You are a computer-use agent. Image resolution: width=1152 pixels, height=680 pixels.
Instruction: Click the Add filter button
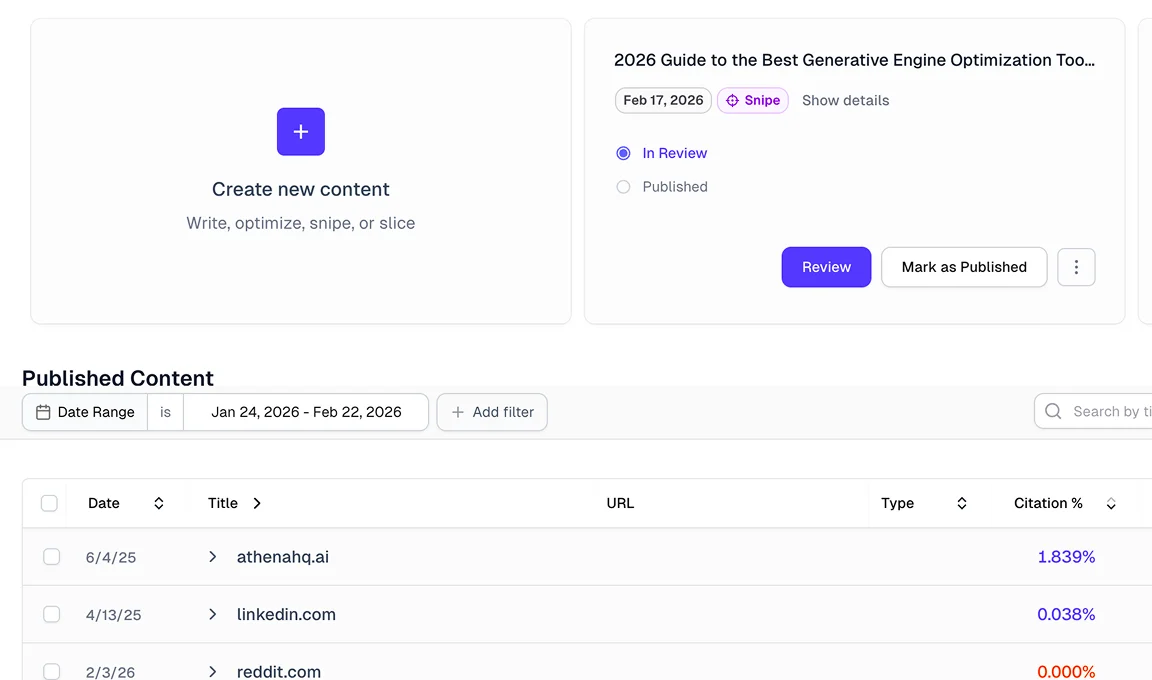coord(492,412)
